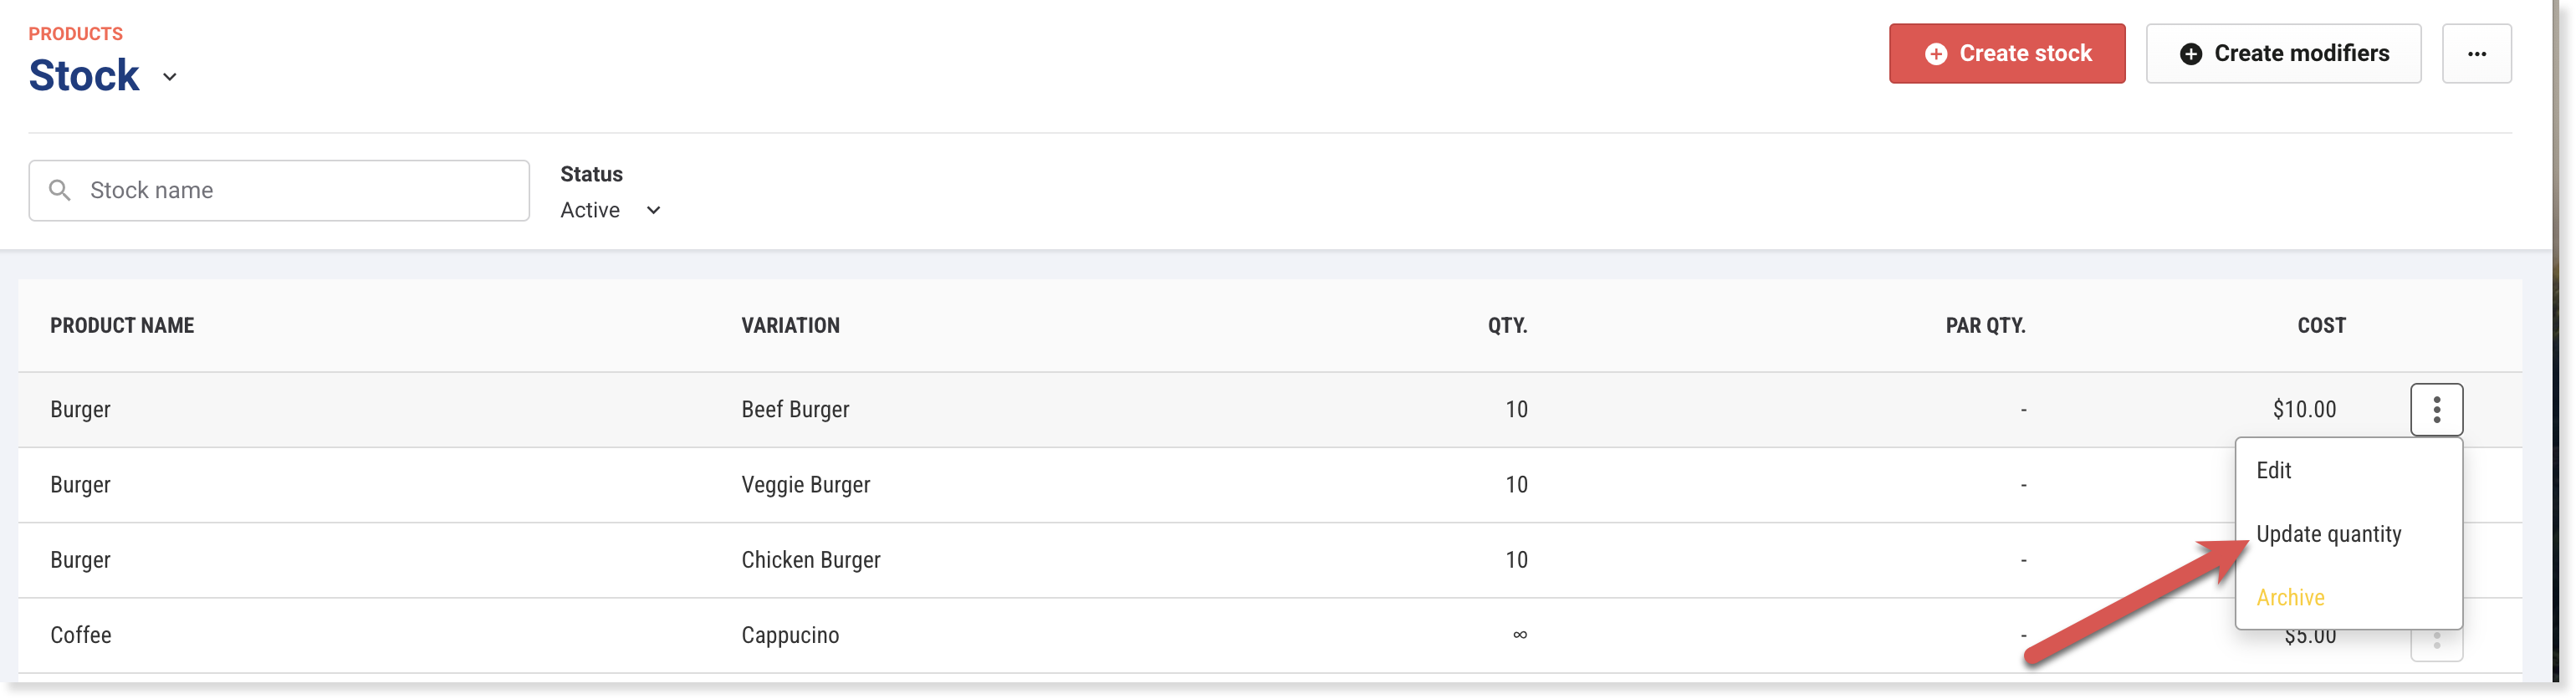Click the PRODUCTS breadcrumb label
The height and width of the screenshot is (699, 2576).
pyautogui.click(x=75, y=34)
